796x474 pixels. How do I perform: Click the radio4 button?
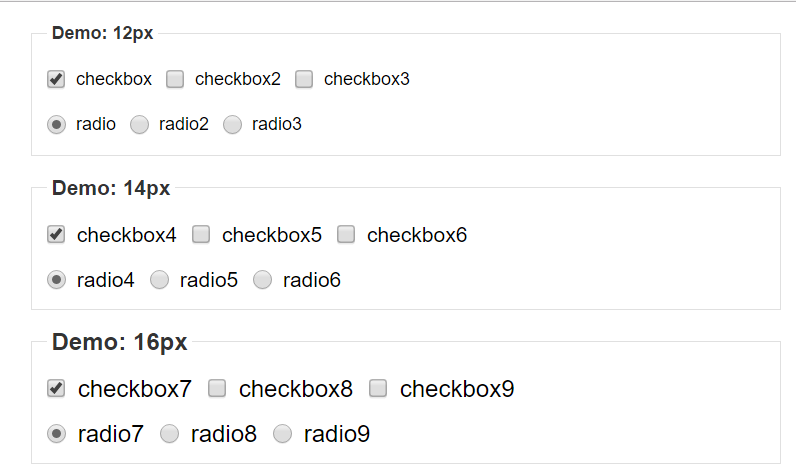click(x=56, y=280)
